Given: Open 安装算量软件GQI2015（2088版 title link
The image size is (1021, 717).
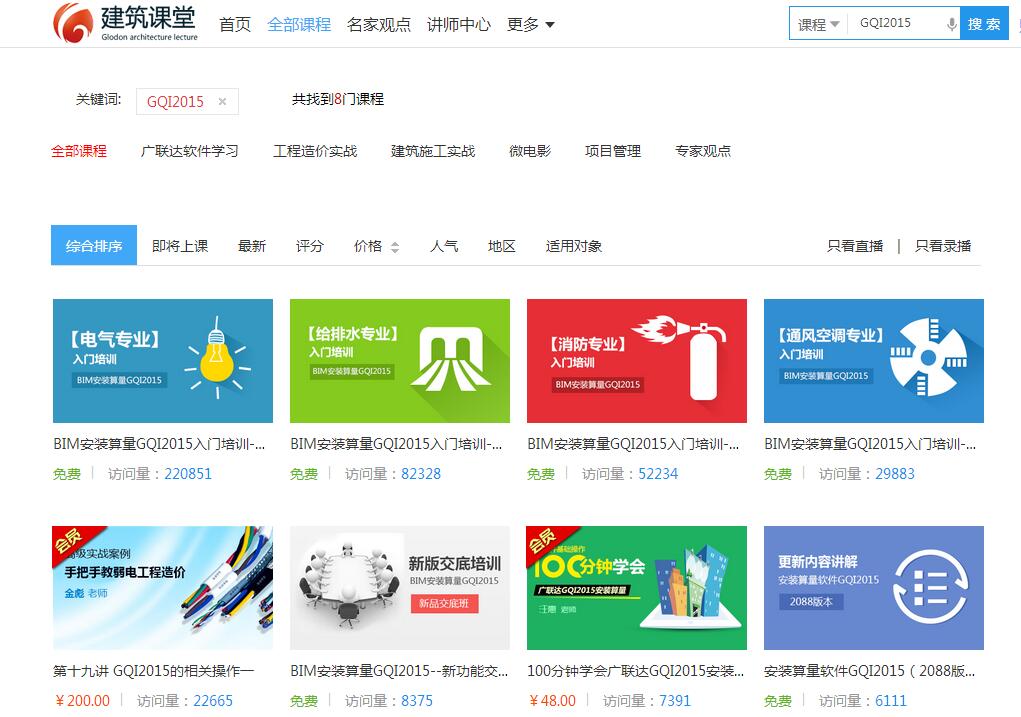Looking at the screenshot, I should click(869, 671).
